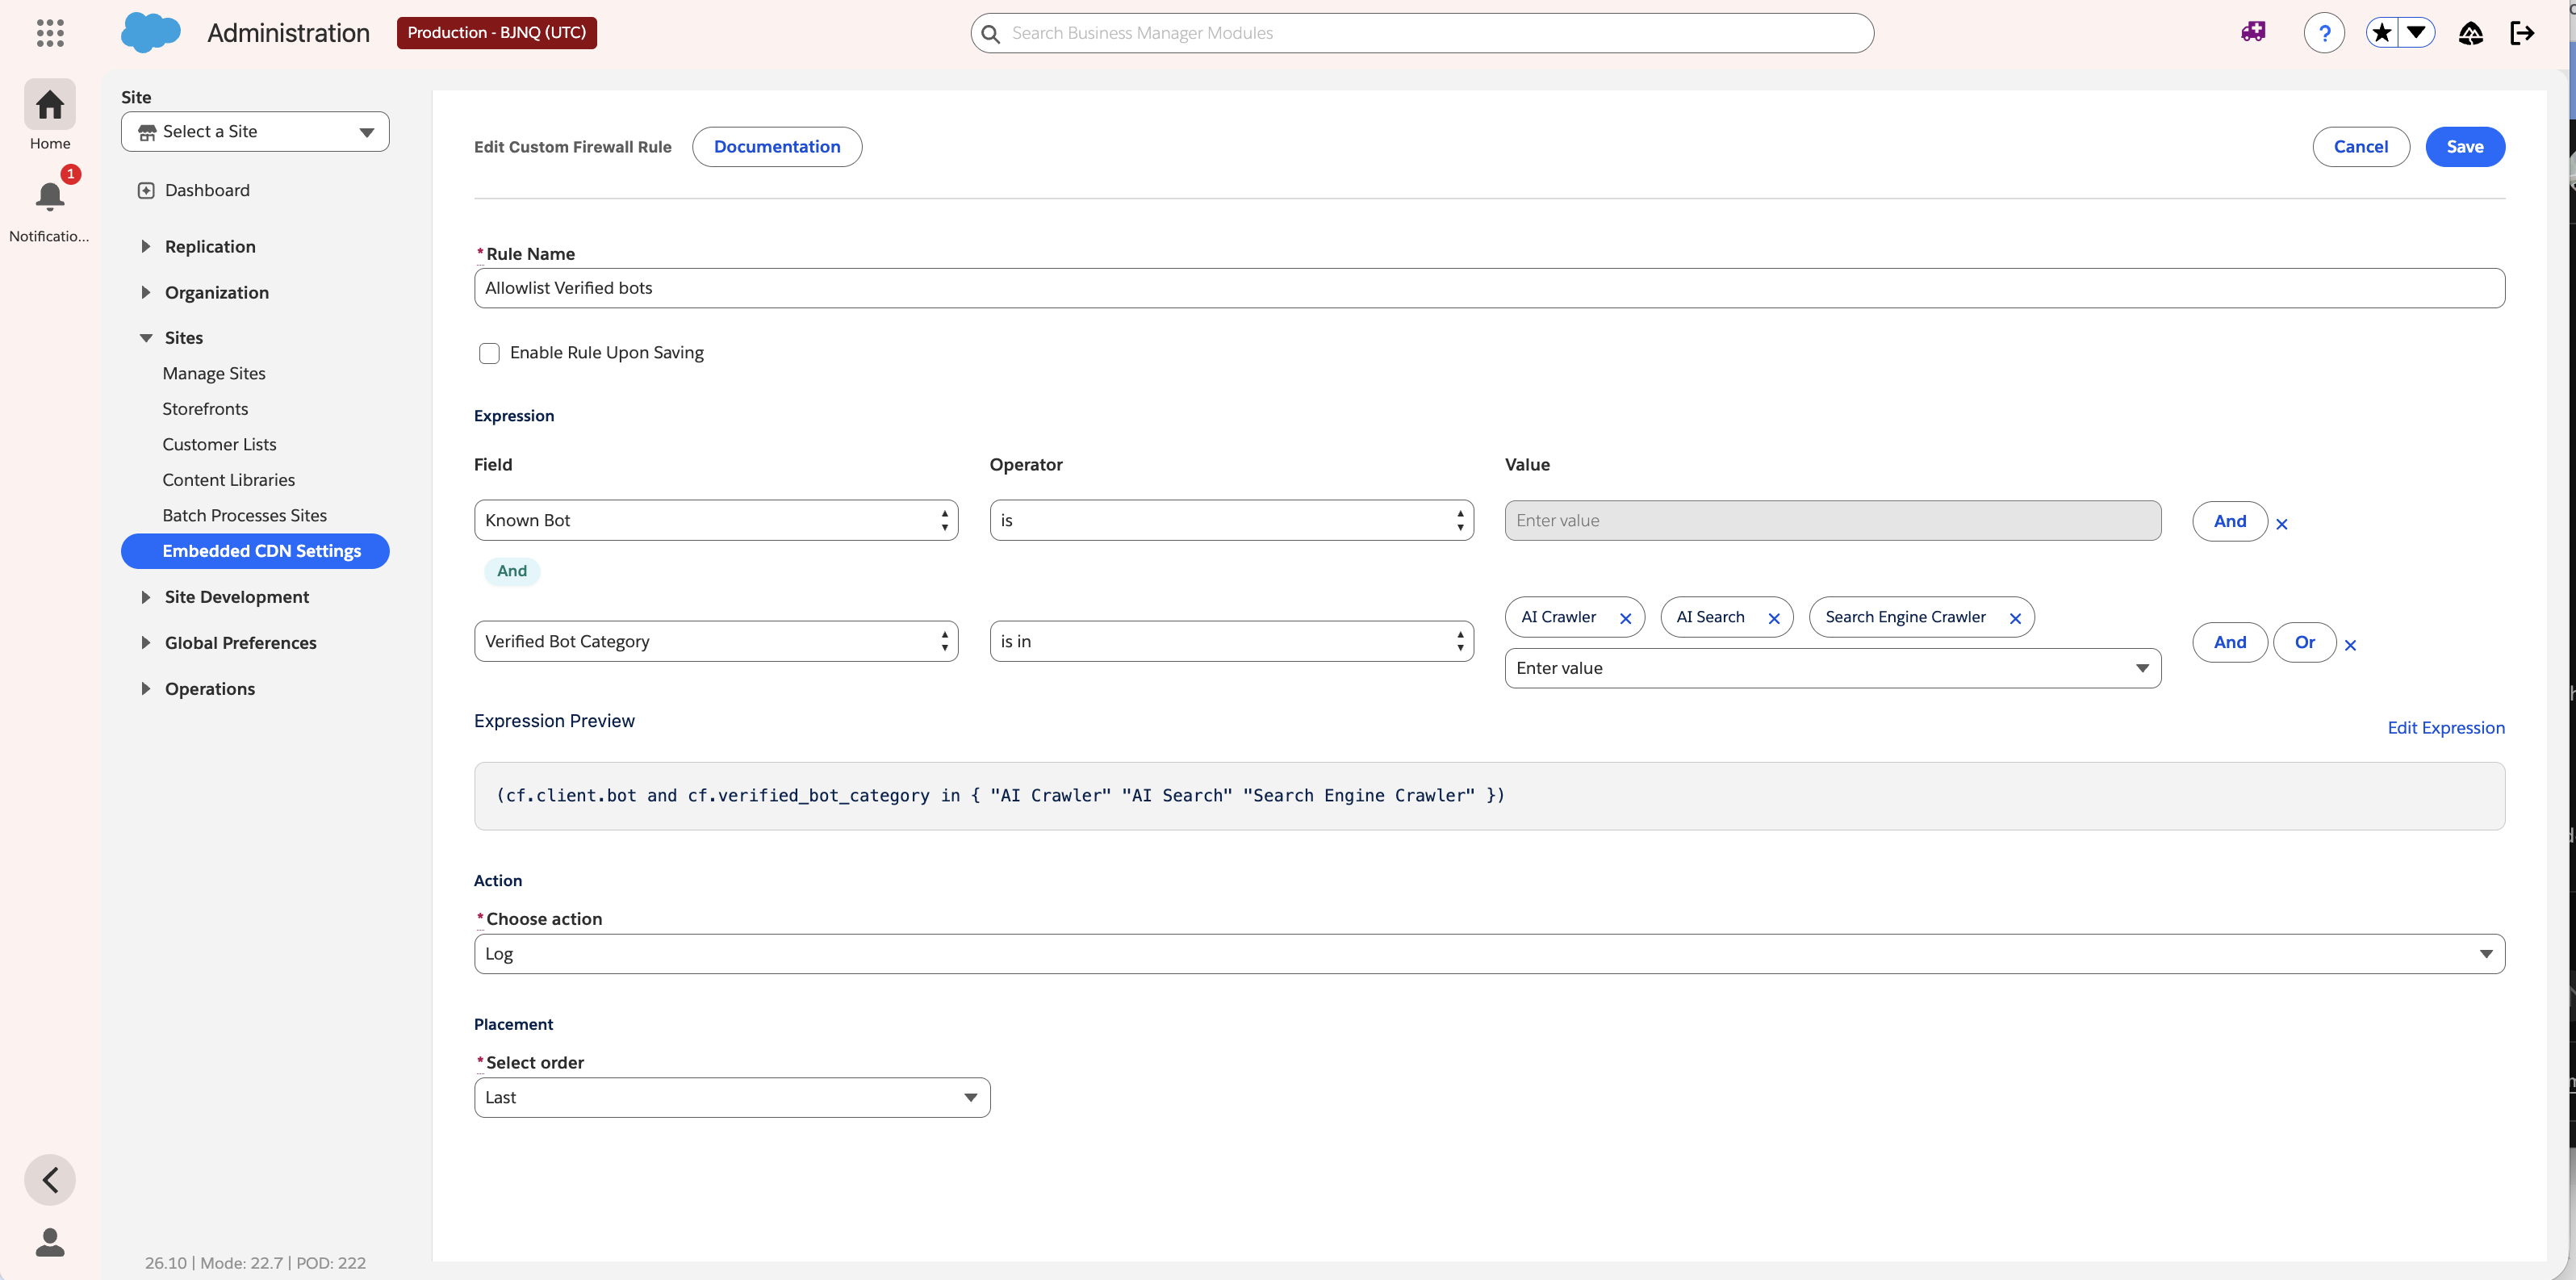Collapse sidebar with back chevron icon
This screenshot has height=1280, width=2576.
point(50,1180)
